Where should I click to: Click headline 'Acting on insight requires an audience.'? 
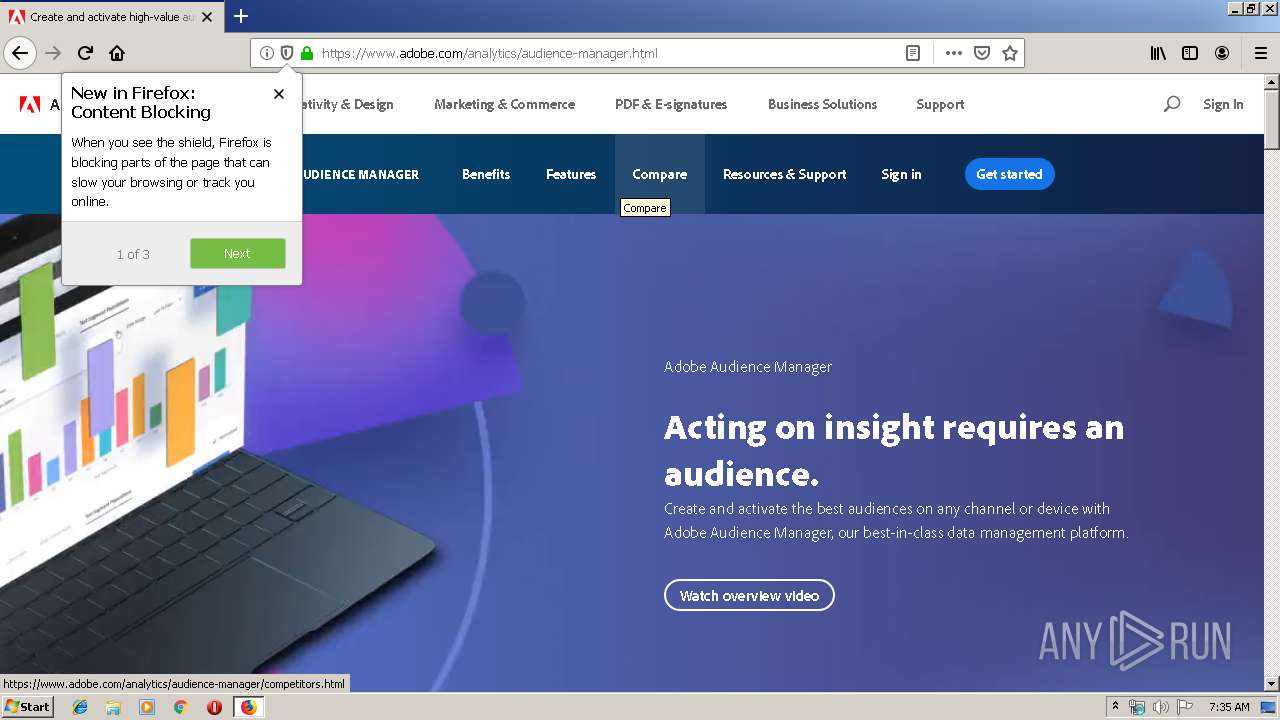pyautogui.click(x=894, y=450)
